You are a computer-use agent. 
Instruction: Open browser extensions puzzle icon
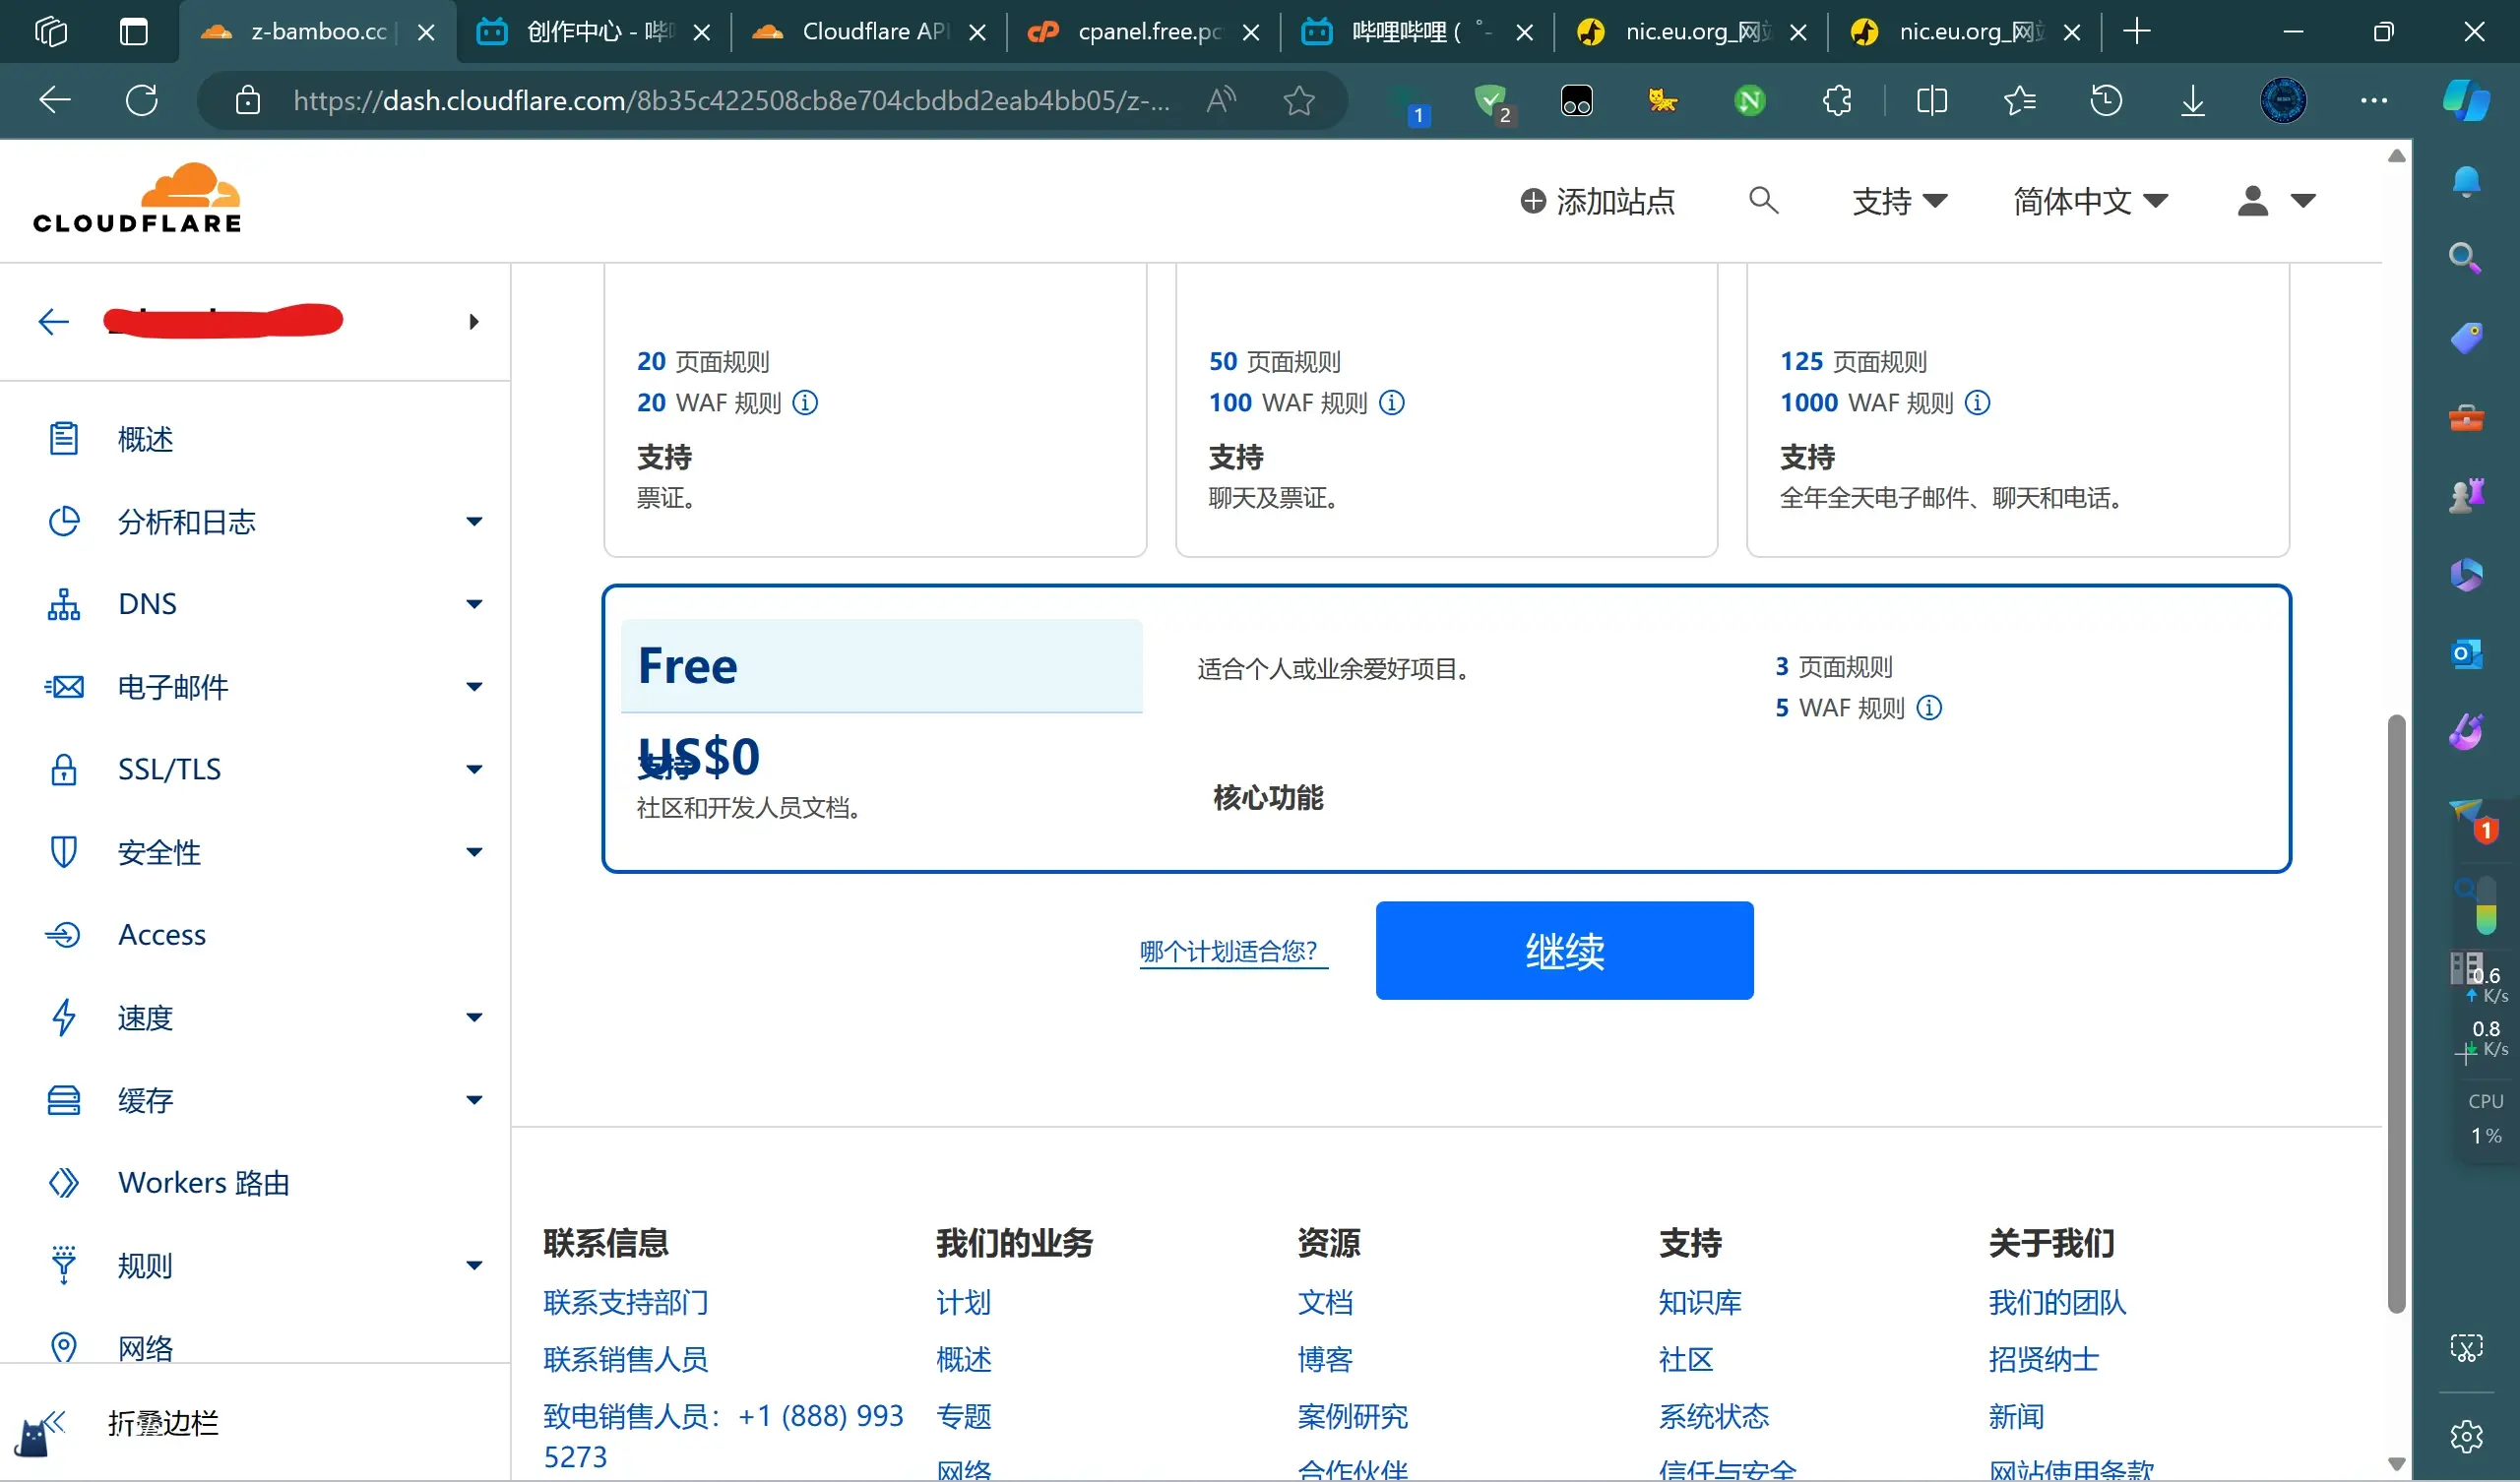click(x=1836, y=100)
